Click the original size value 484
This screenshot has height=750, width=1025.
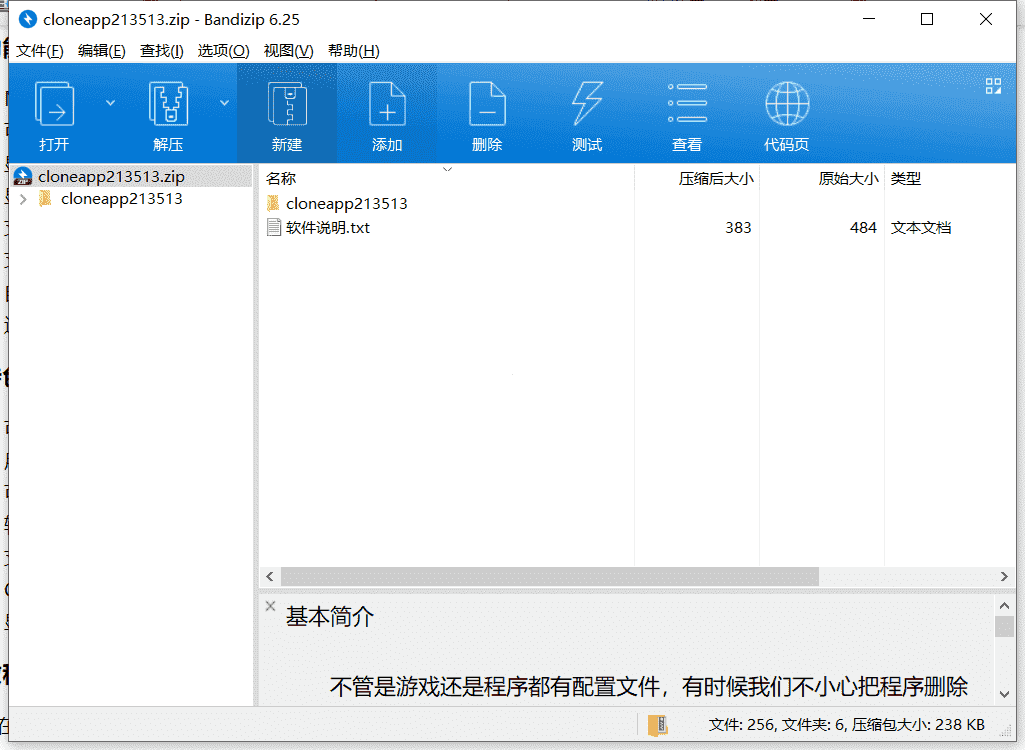coord(863,228)
